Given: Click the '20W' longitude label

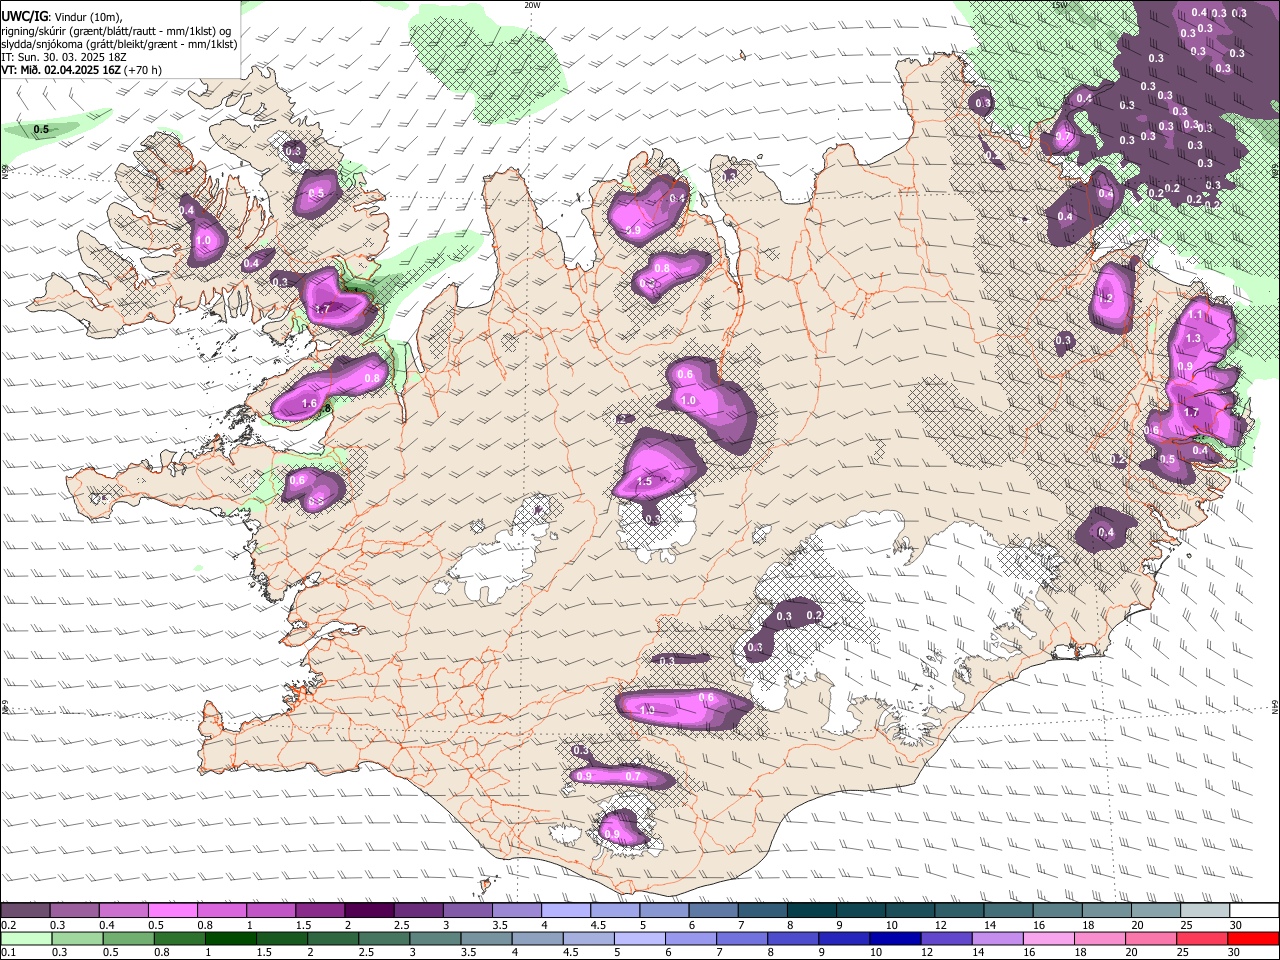Looking at the screenshot, I should 532,4.
